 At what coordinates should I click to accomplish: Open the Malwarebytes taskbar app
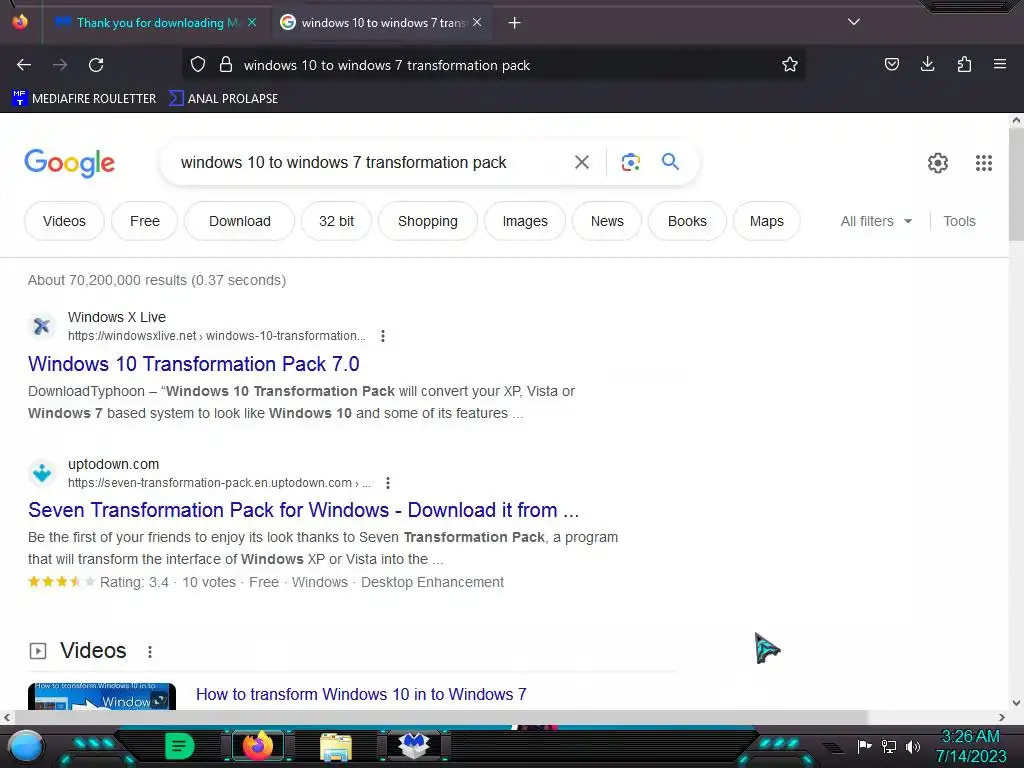pyautogui.click(x=414, y=746)
